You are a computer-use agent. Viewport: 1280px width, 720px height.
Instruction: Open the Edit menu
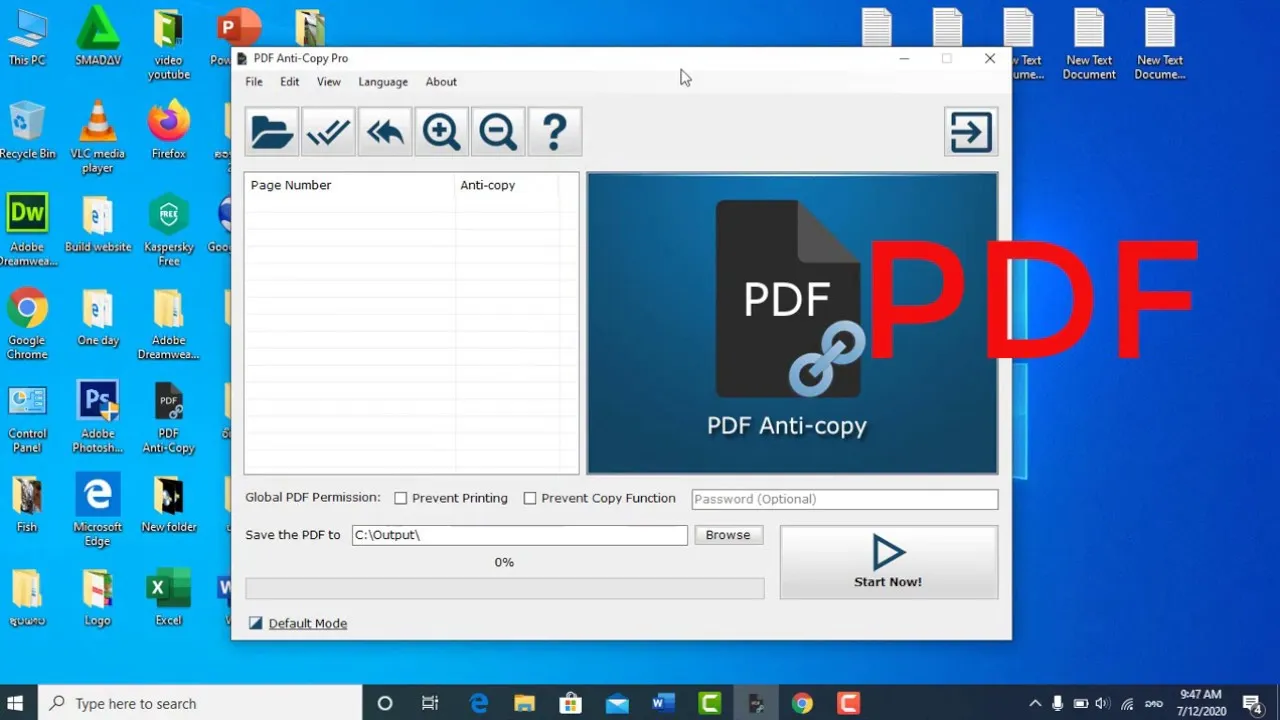coord(289,82)
